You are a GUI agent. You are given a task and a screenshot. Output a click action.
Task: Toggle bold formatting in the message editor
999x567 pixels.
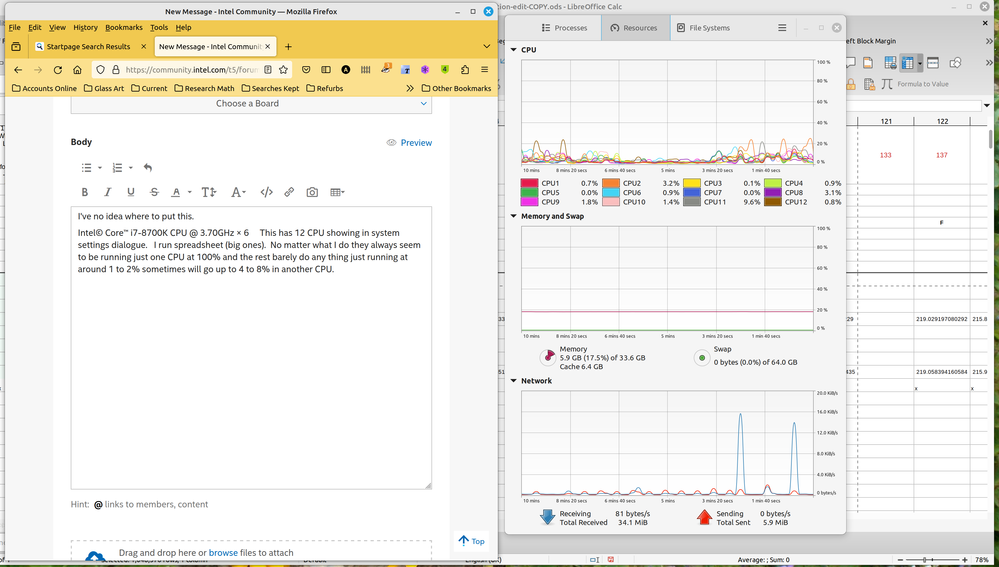pyautogui.click(x=85, y=192)
